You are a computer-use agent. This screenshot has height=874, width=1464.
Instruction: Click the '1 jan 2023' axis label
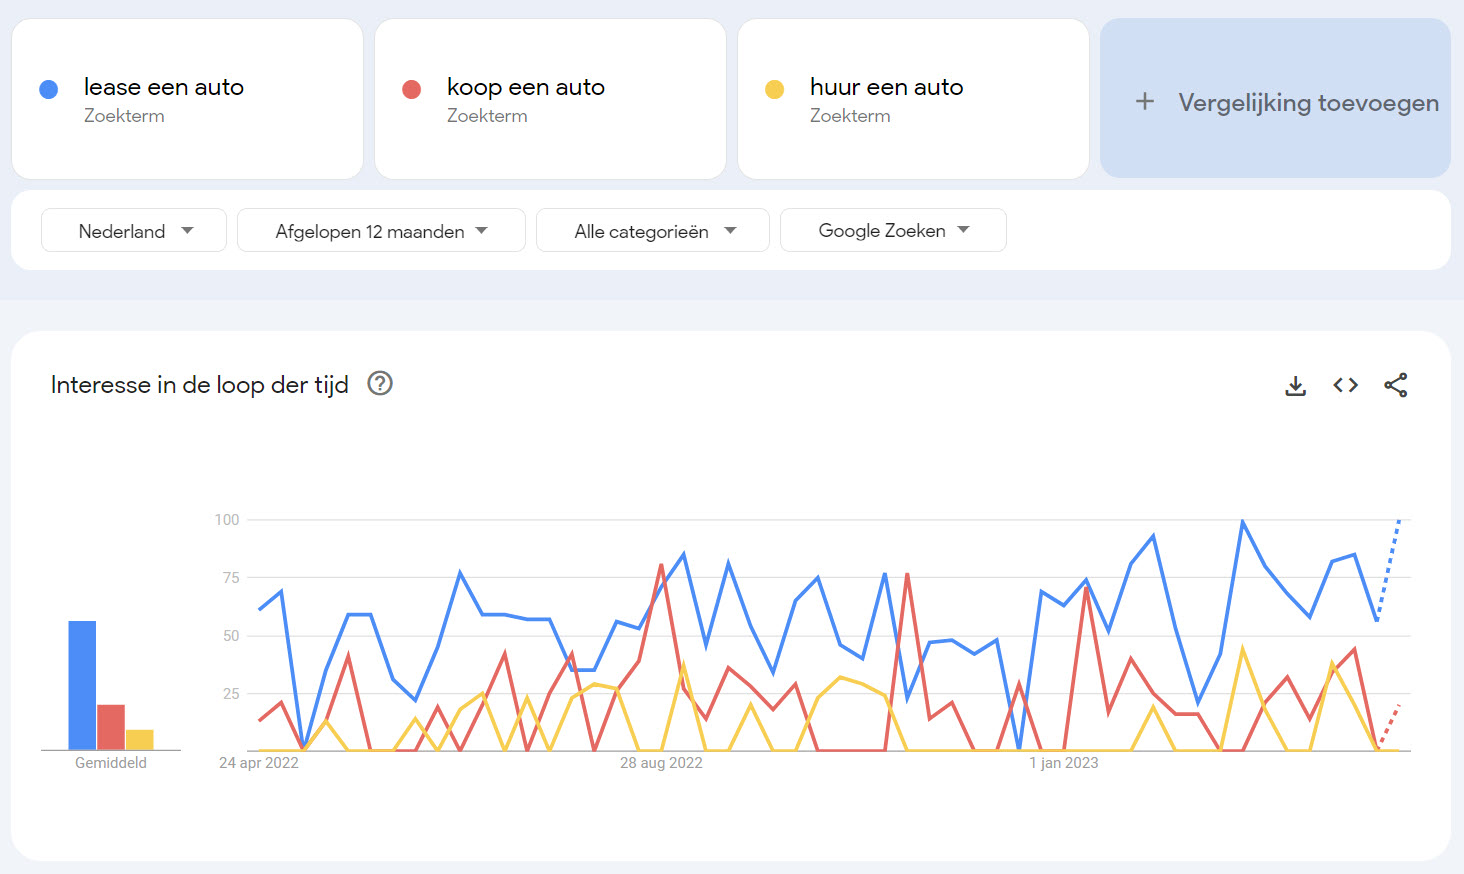[1064, 762]
